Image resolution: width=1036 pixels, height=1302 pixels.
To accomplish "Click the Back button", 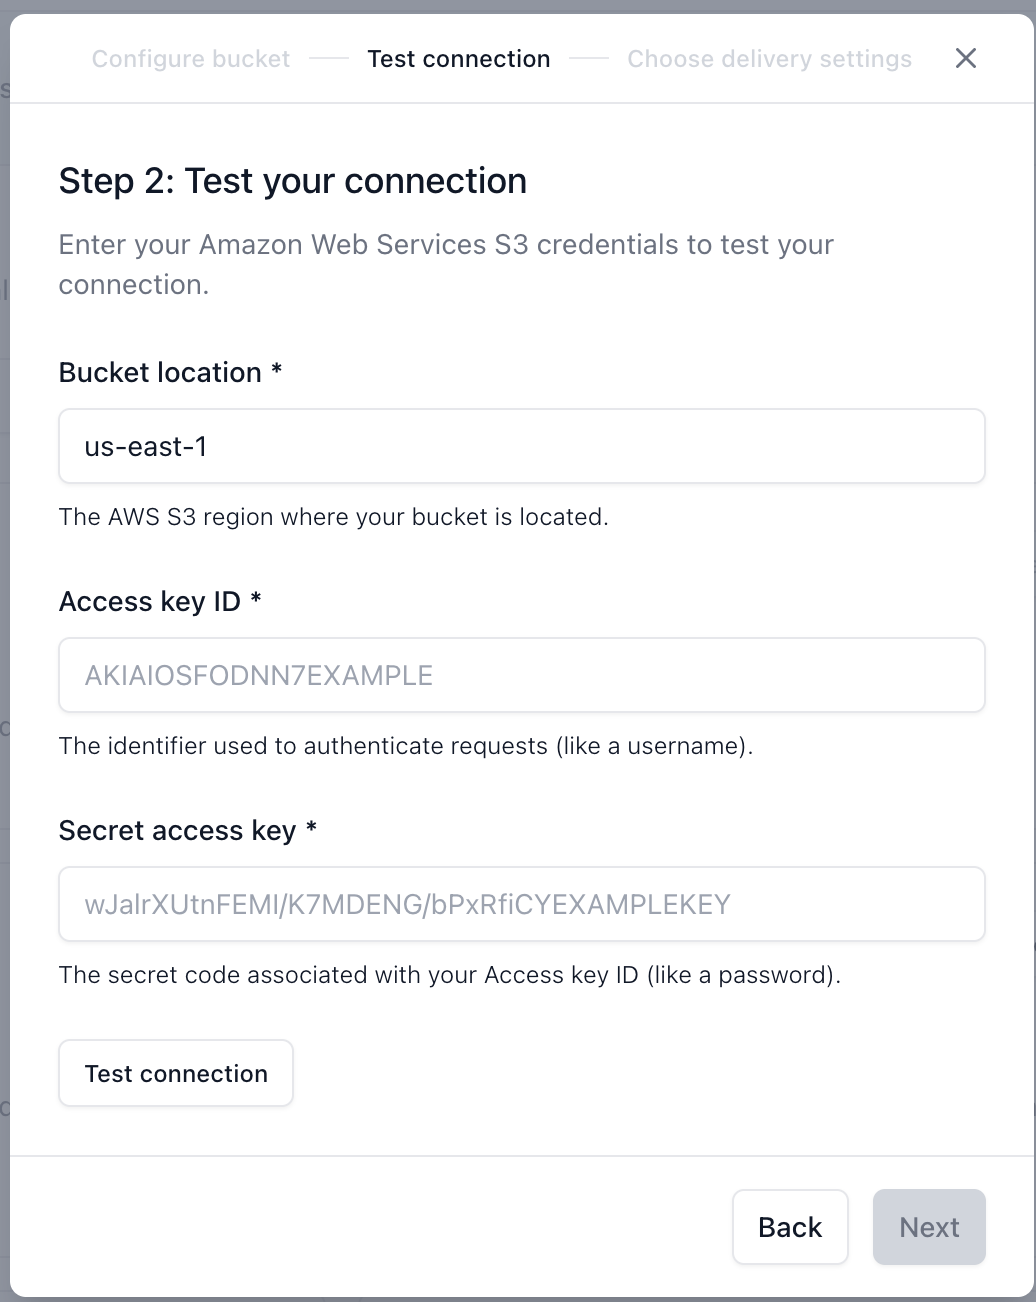I will tap(790, 1227).
